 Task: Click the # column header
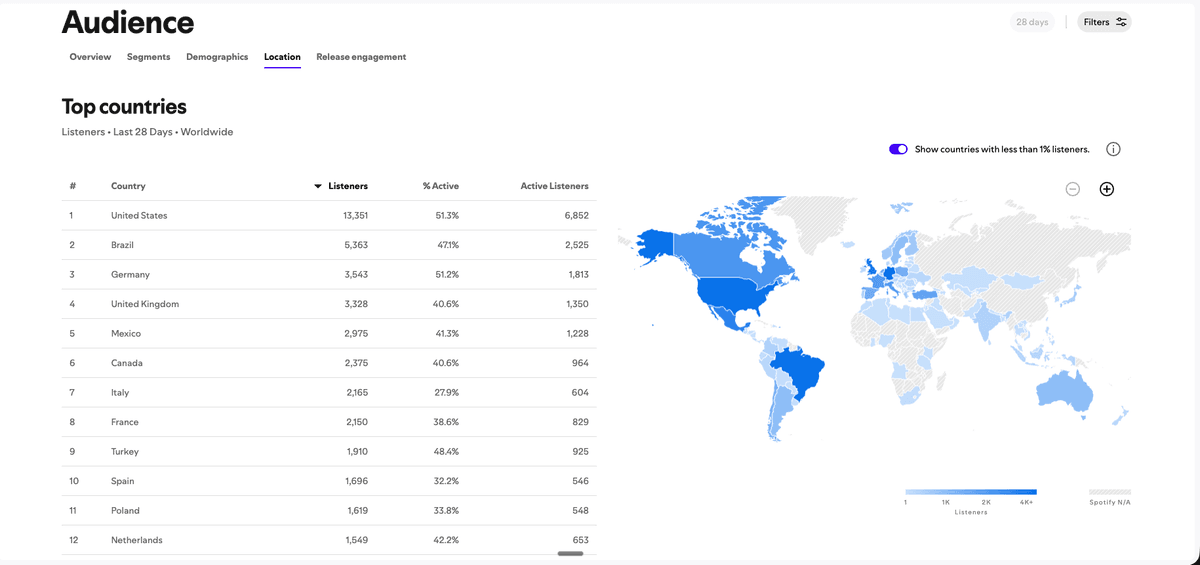click(x=73, y=186)
